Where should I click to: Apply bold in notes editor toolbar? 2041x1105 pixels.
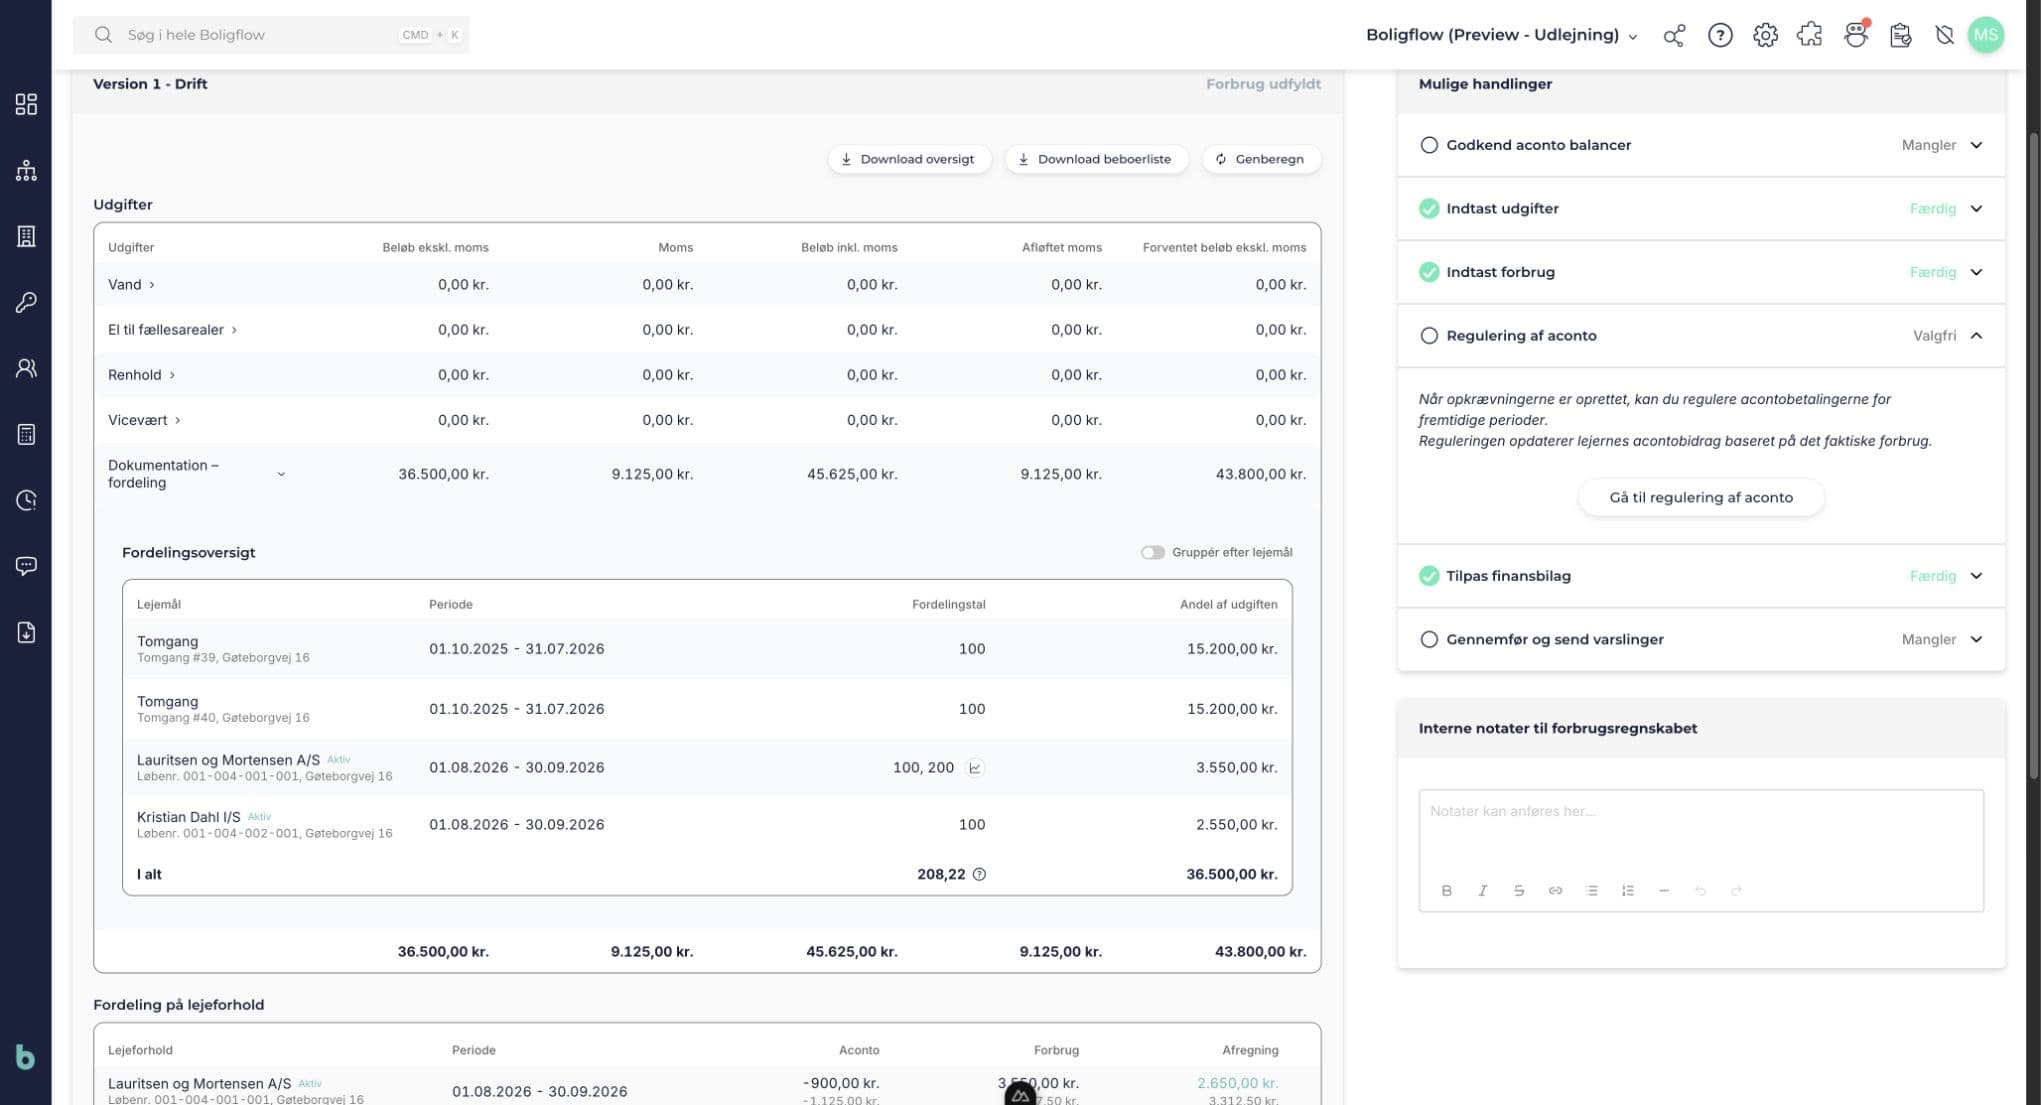(x=1446, y=891)
